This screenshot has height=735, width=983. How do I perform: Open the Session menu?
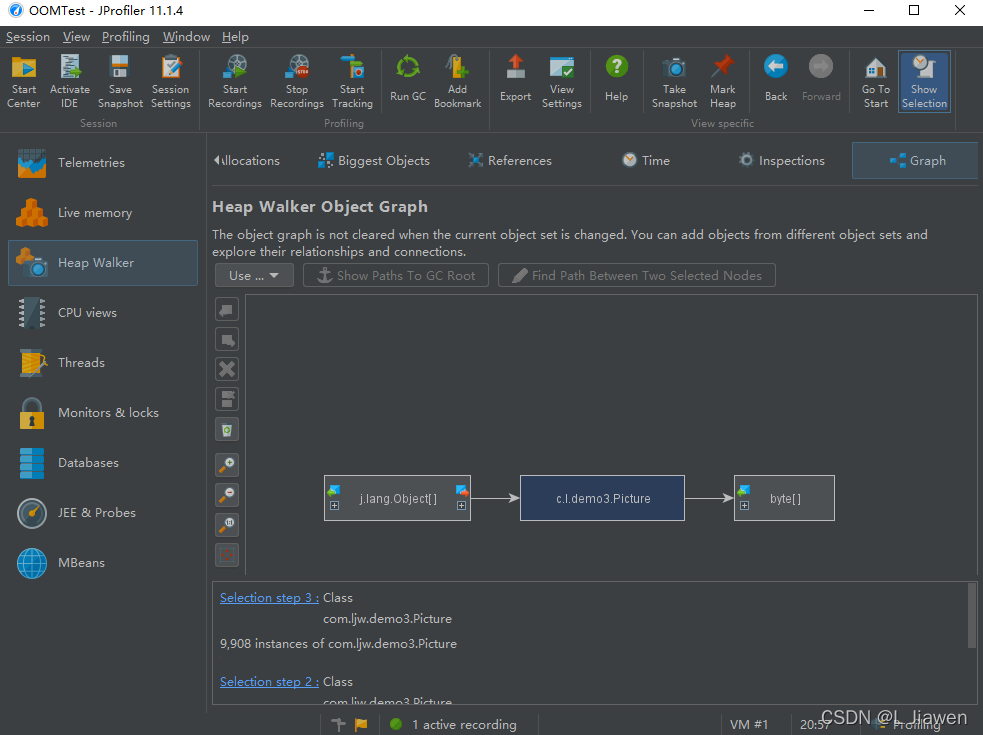28,37
